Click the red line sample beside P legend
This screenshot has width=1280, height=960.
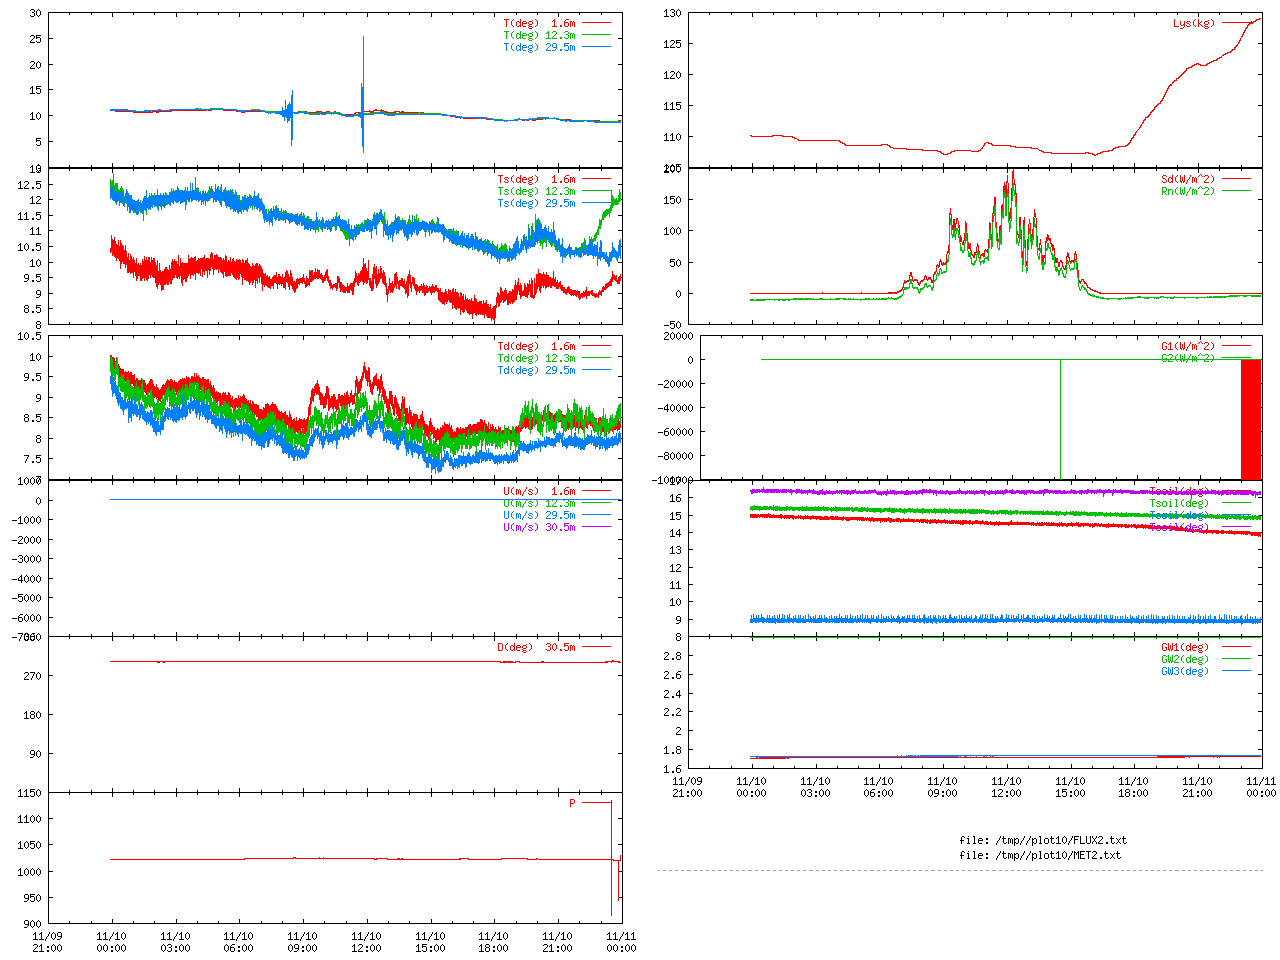tap(596, 802)
